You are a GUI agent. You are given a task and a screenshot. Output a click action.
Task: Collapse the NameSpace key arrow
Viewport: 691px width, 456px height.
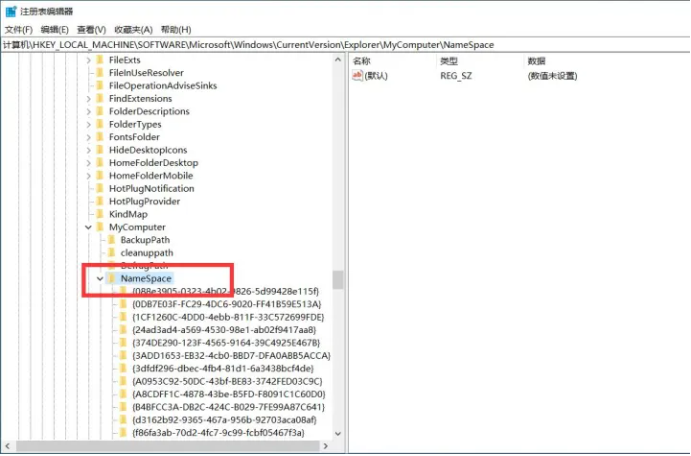pyautogui.click(x=100, y=278)
